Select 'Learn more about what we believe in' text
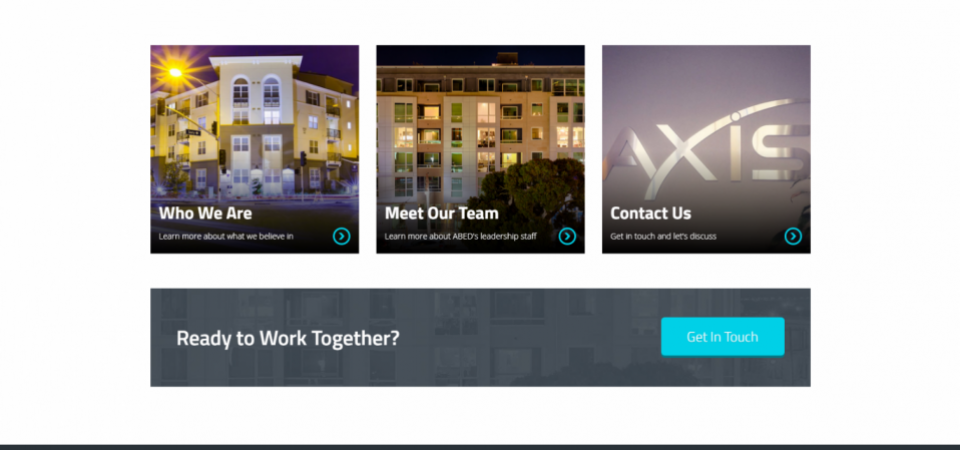 (x=226, y=236)
